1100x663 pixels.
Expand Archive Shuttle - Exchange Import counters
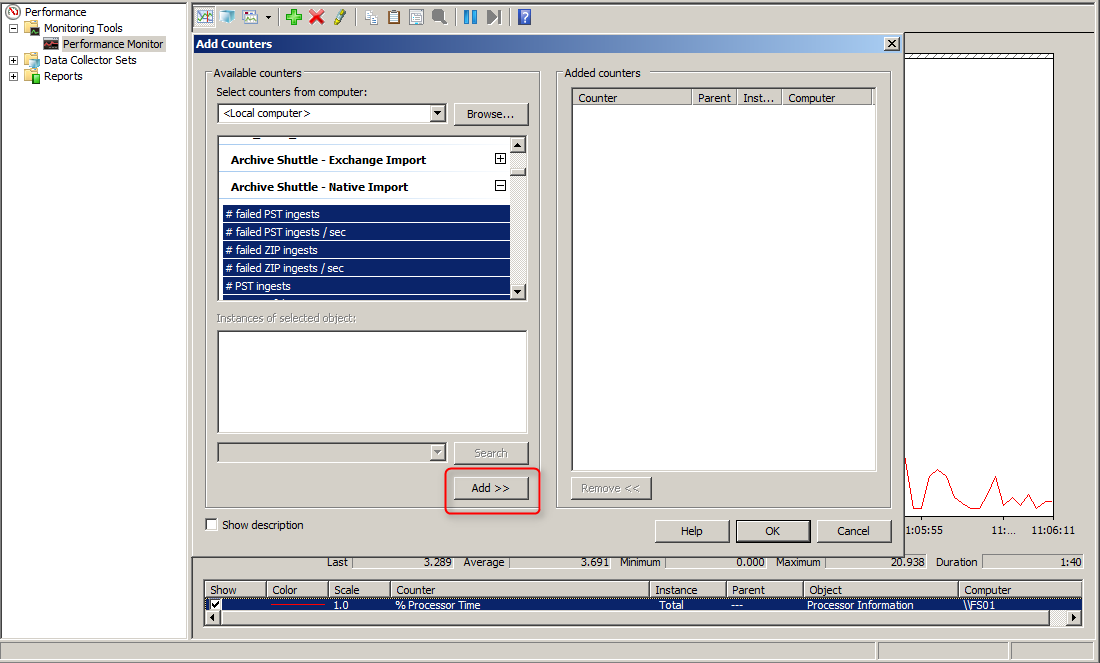[x=500, y=159]
